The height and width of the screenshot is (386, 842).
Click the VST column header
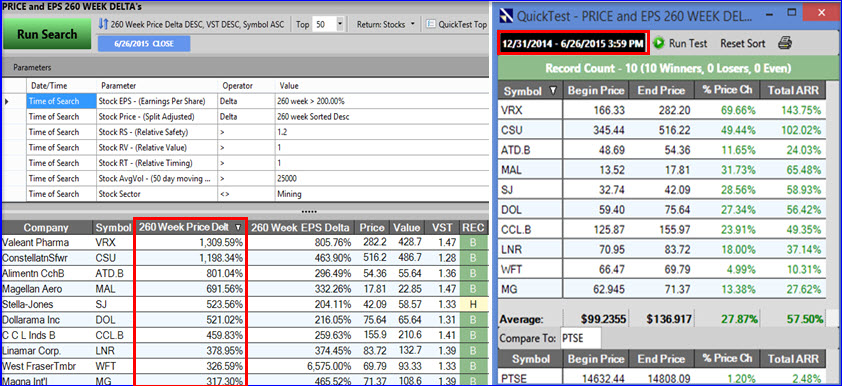(x=442, y=227)
